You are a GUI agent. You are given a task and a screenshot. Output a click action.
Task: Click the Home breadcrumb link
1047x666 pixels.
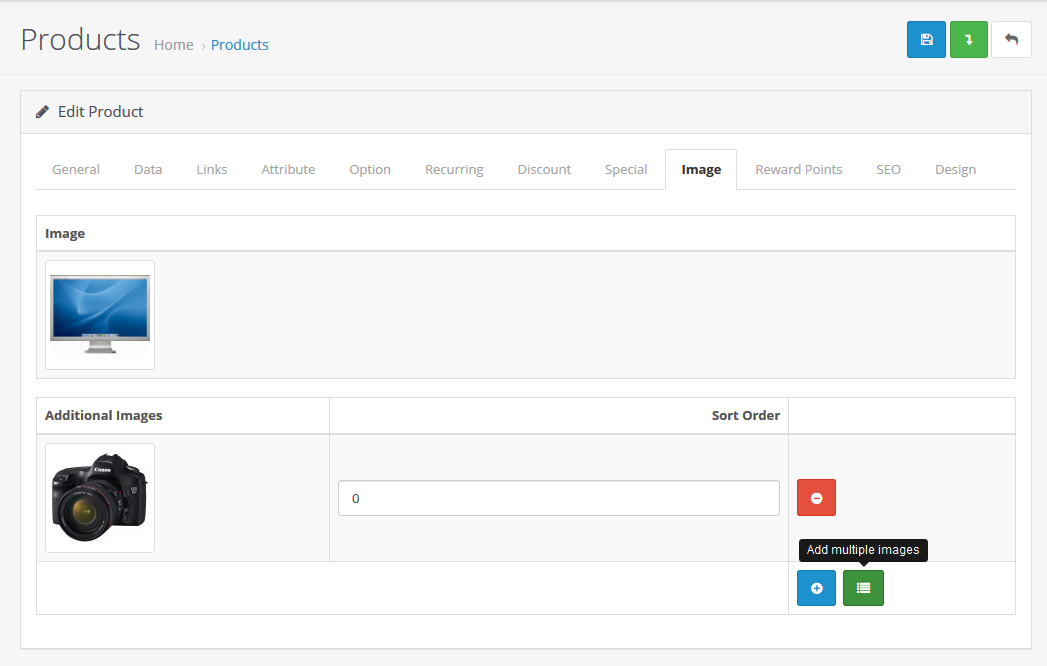click(x=174, y=45)
